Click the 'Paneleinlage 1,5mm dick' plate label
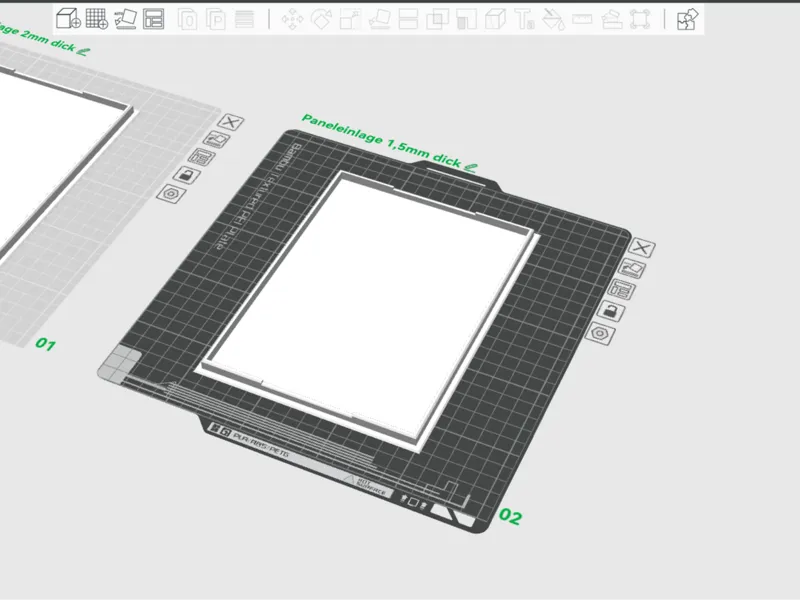This screenshot has height=600, width=800. [x=382, y=140]
